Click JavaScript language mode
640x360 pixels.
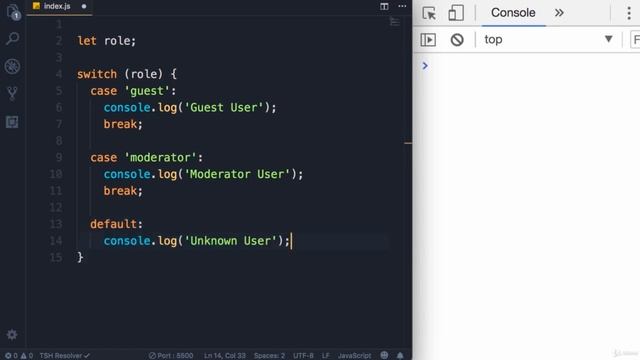[x=354, y=356]
